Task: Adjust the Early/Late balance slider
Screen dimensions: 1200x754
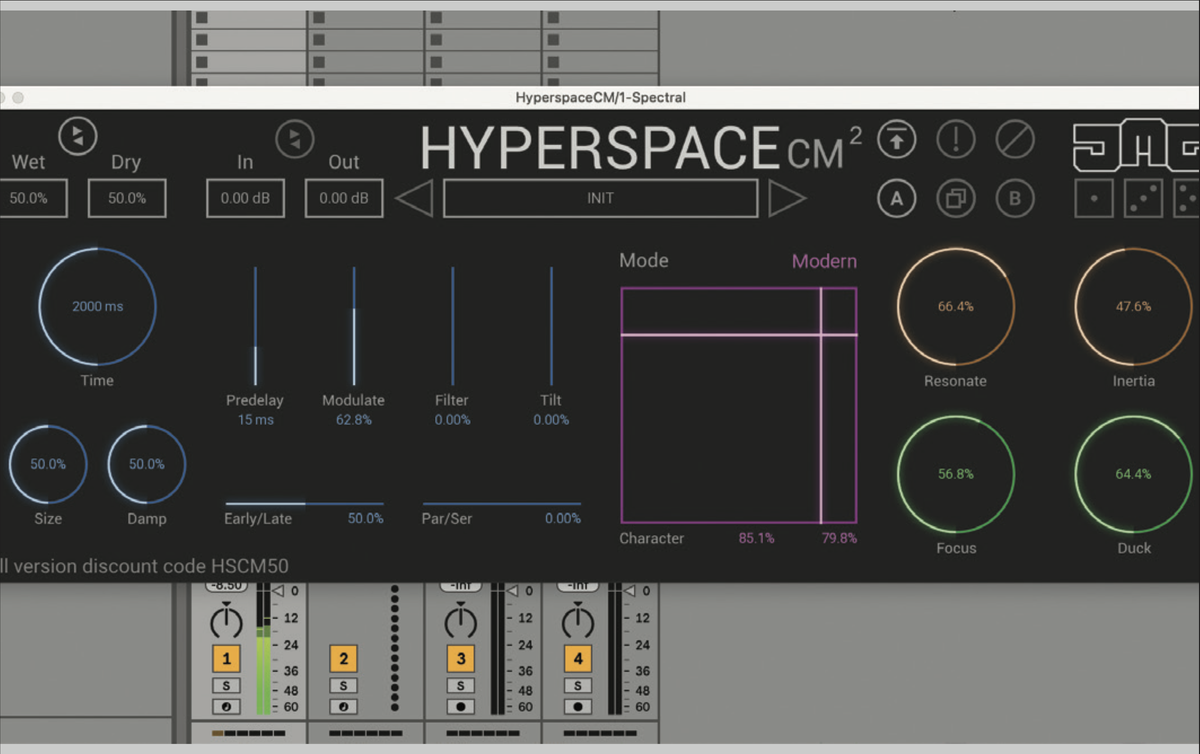Action: [x=305, y=502]
